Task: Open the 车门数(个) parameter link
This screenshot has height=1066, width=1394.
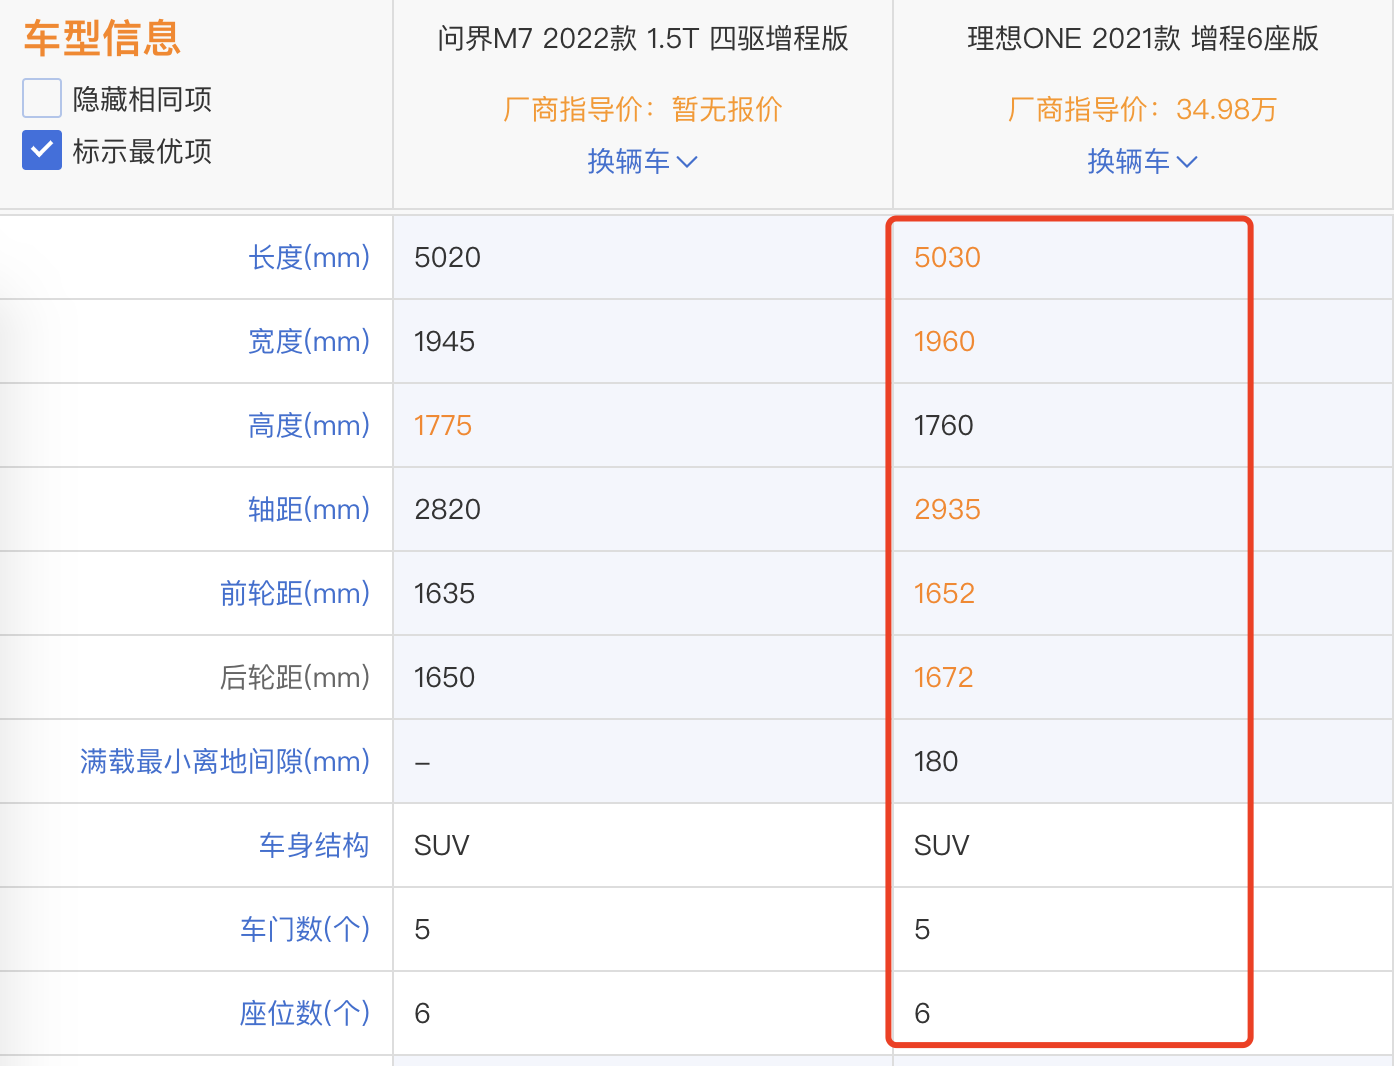Action: click(x=305, y=930)
